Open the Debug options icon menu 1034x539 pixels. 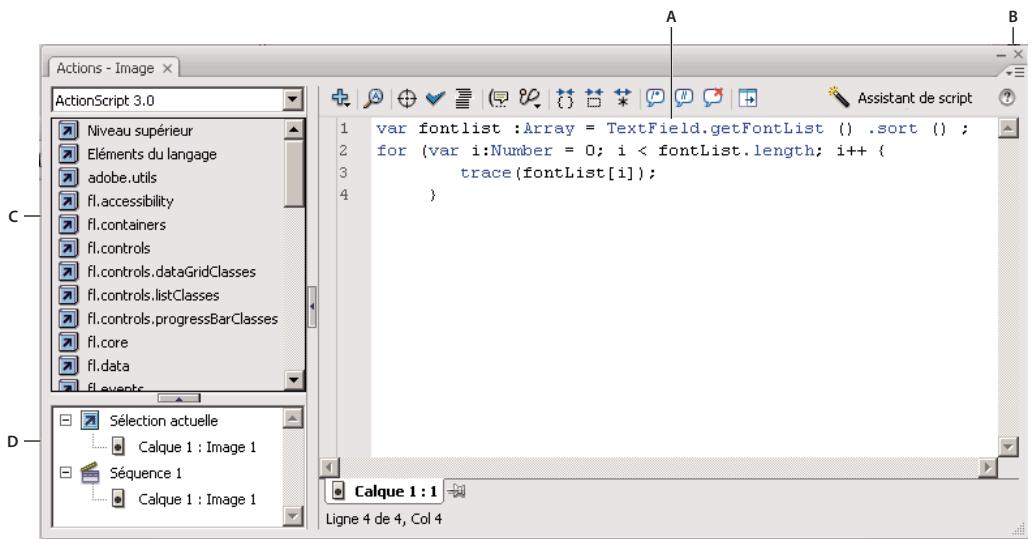pos(530,98)
